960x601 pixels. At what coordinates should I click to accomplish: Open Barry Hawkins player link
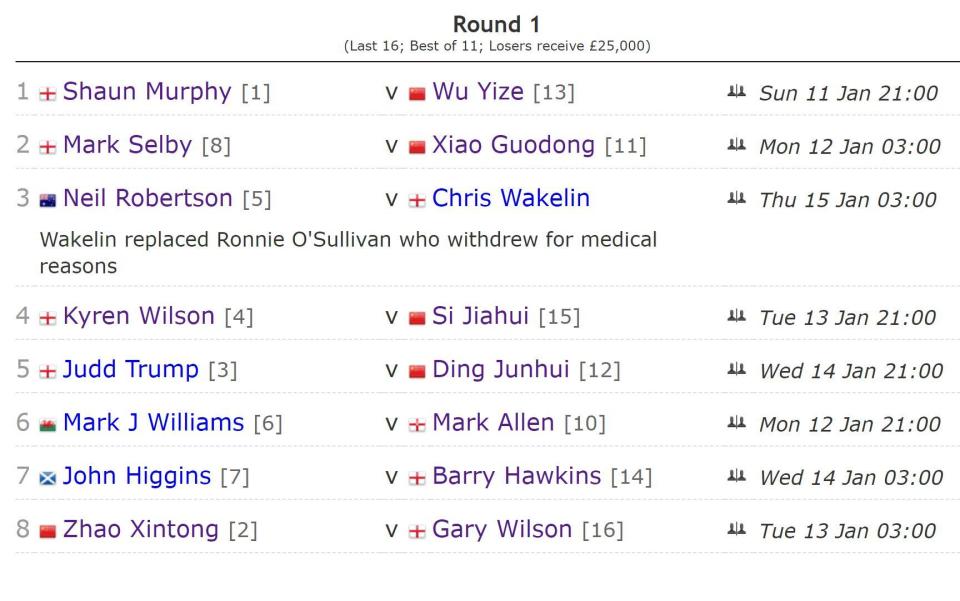[x=516, y=476]
